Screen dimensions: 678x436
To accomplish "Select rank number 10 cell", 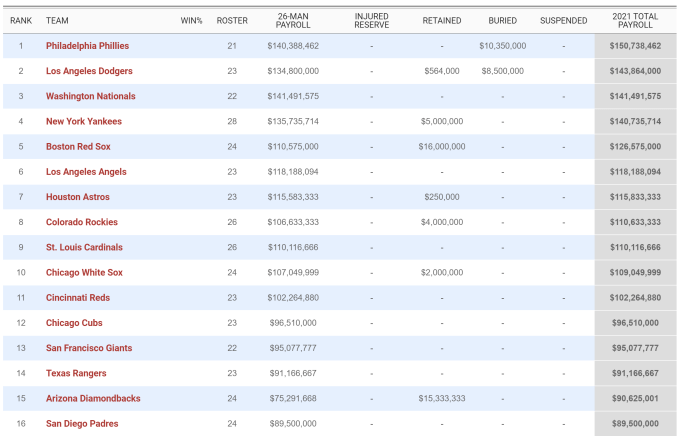I will (x=21, y=272).
